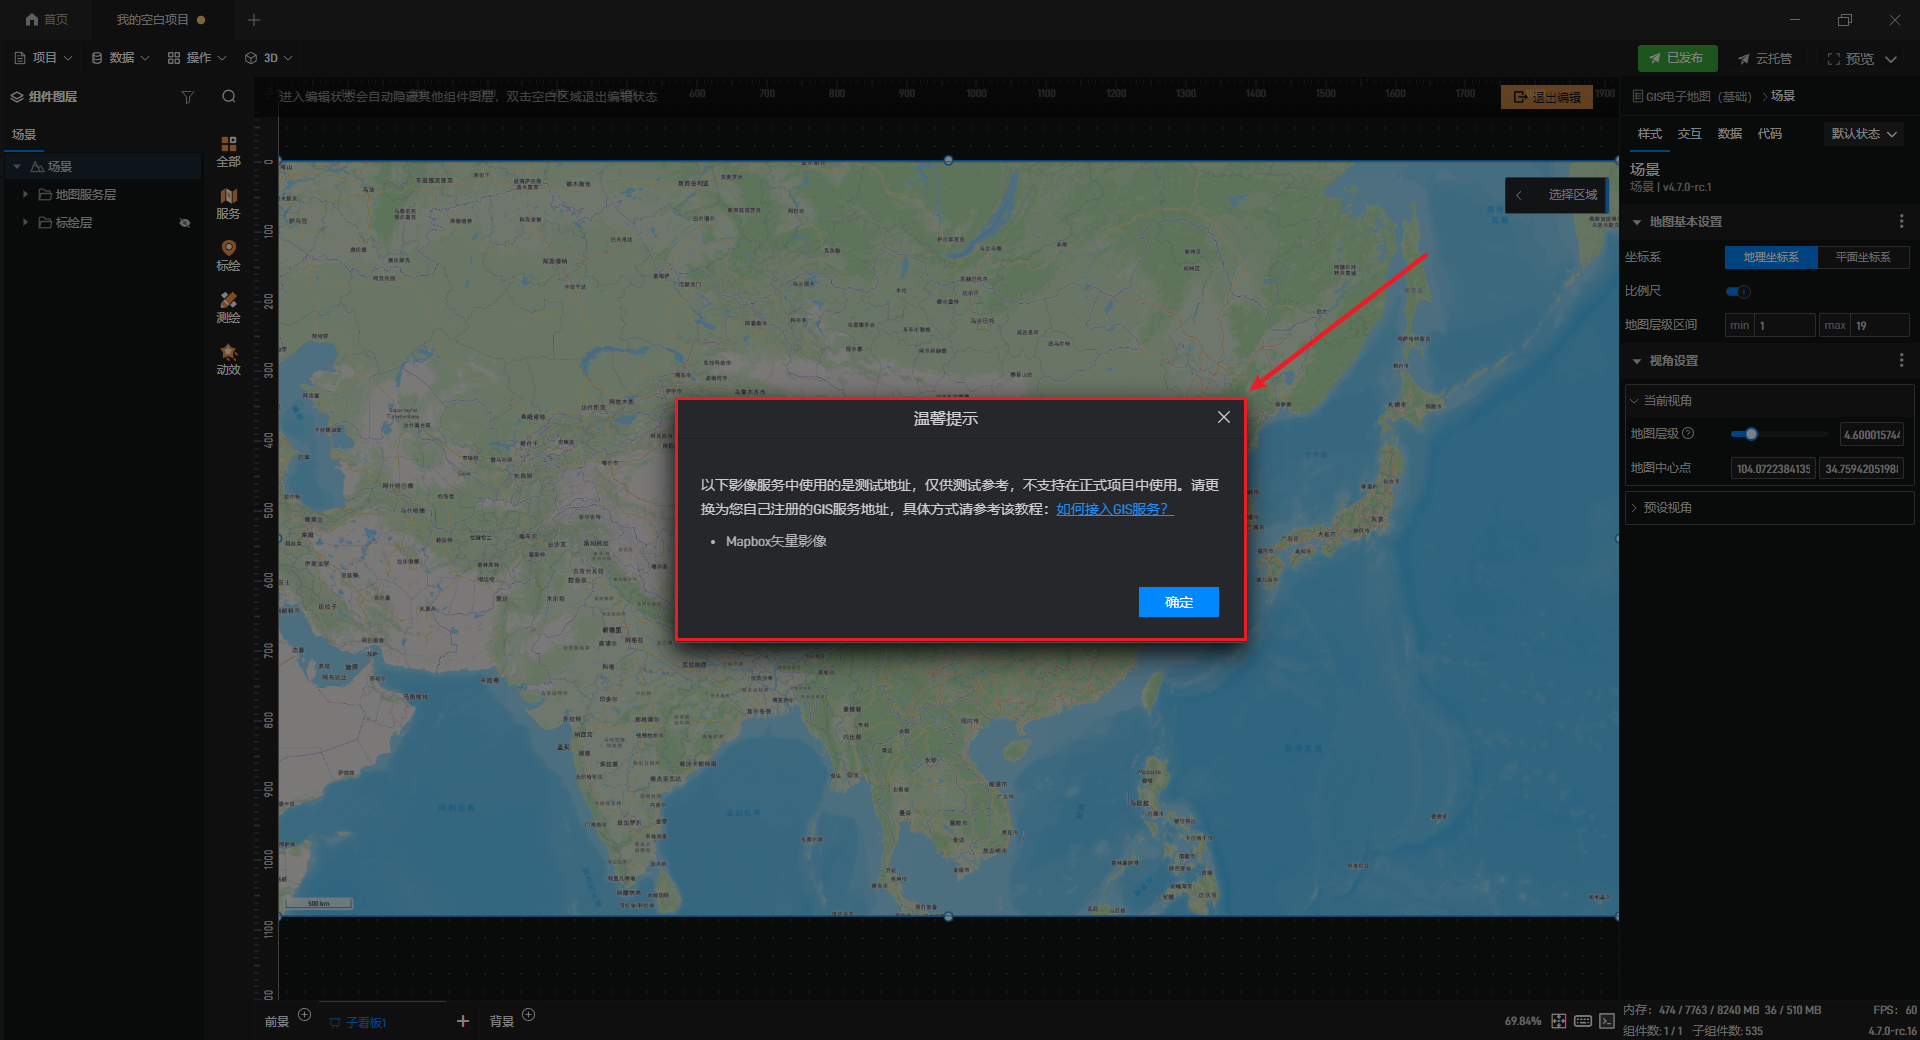This screenshot has height=1040, width=1920.
Task: Expand the 预设视角 section
Action: tap(1667, 508)
